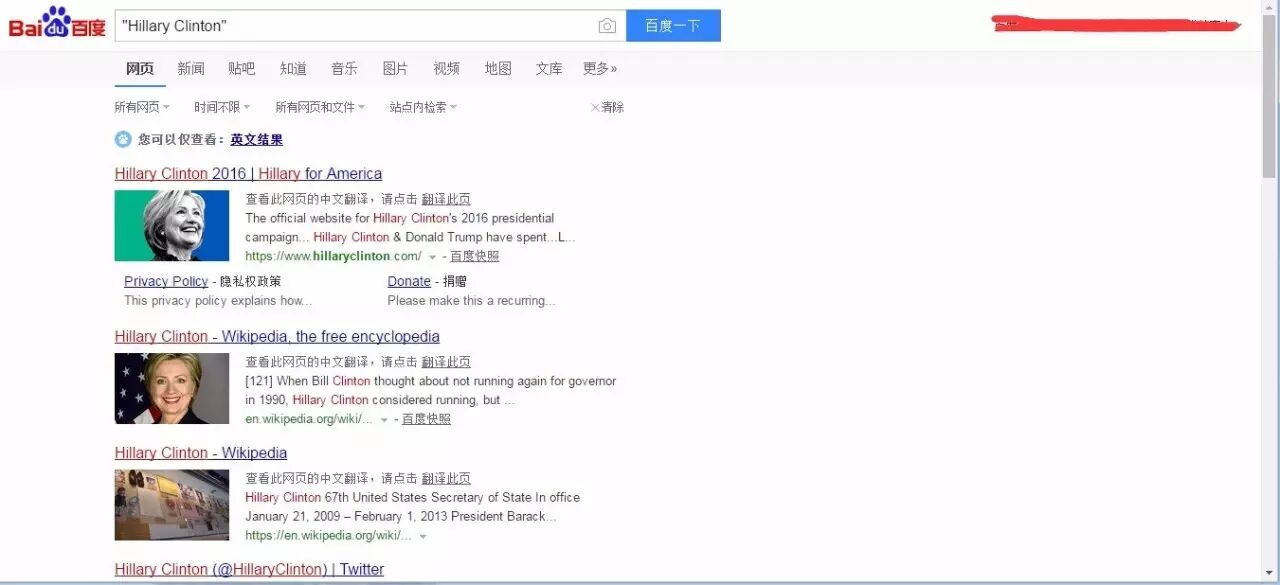The width and height of the screenshot is (1280, 585).
Task: Open the "Hillary Clinton (@HillaryClinton) | Twitter" result
Action: pos(249,570)
